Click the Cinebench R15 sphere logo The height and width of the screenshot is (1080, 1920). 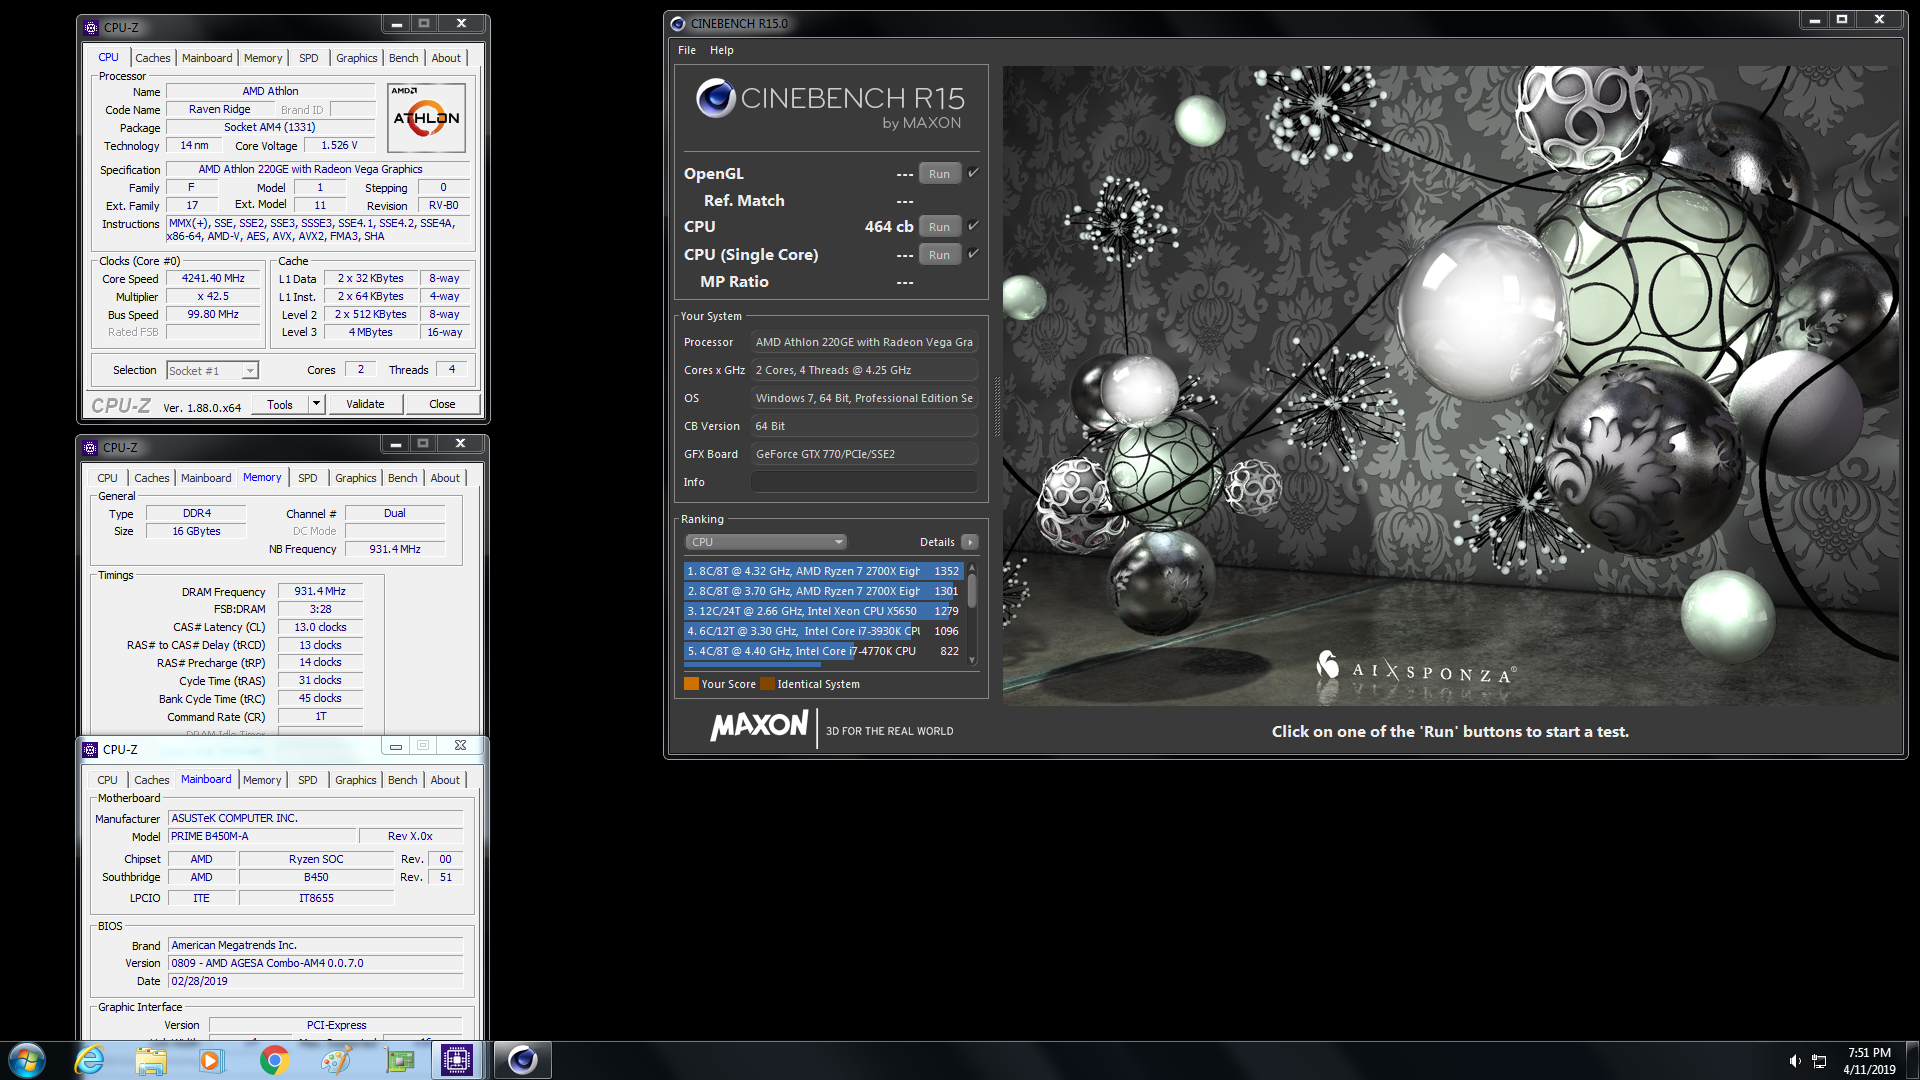click(716, 98)
